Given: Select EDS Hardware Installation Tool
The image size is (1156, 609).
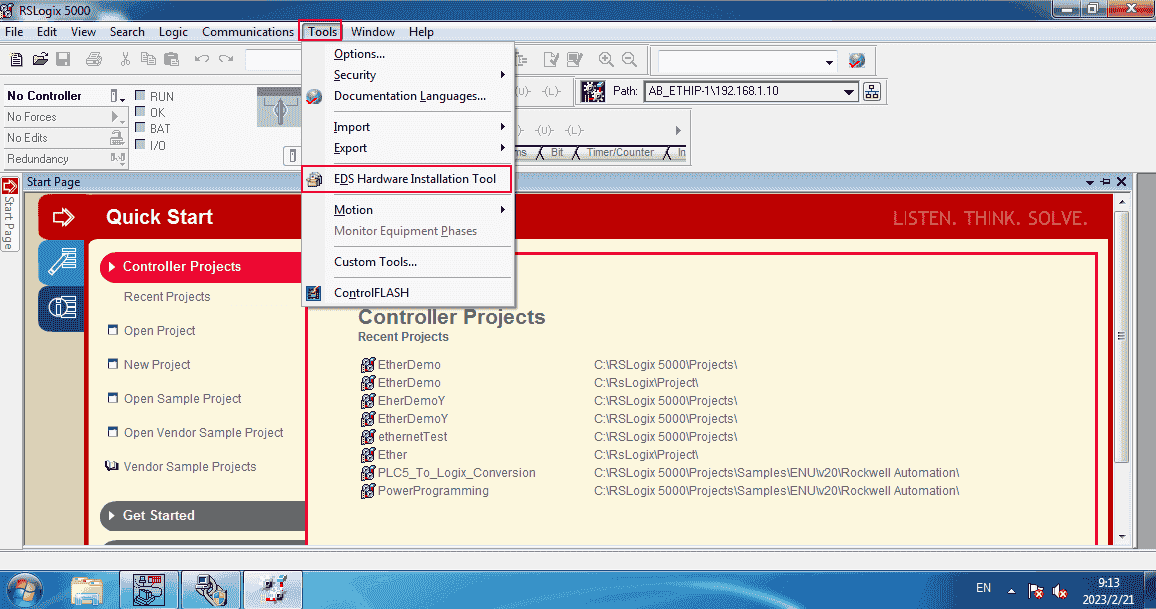Looking at the screenshot, I should click(414, 179).
